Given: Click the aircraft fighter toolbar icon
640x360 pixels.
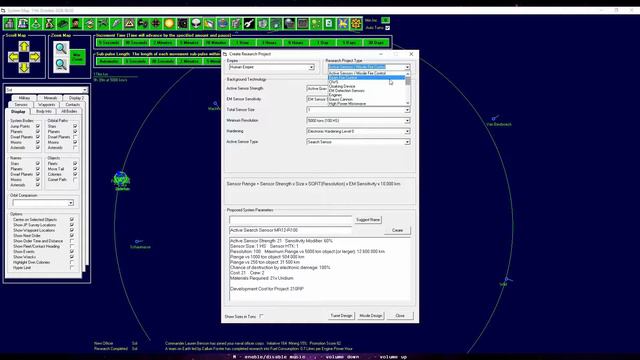Looking at the screenshot, I should click(x=103, y=24).
